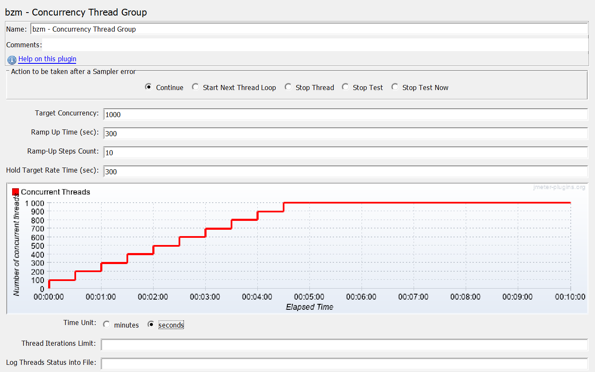Select the Stop Test Now option

395,87
